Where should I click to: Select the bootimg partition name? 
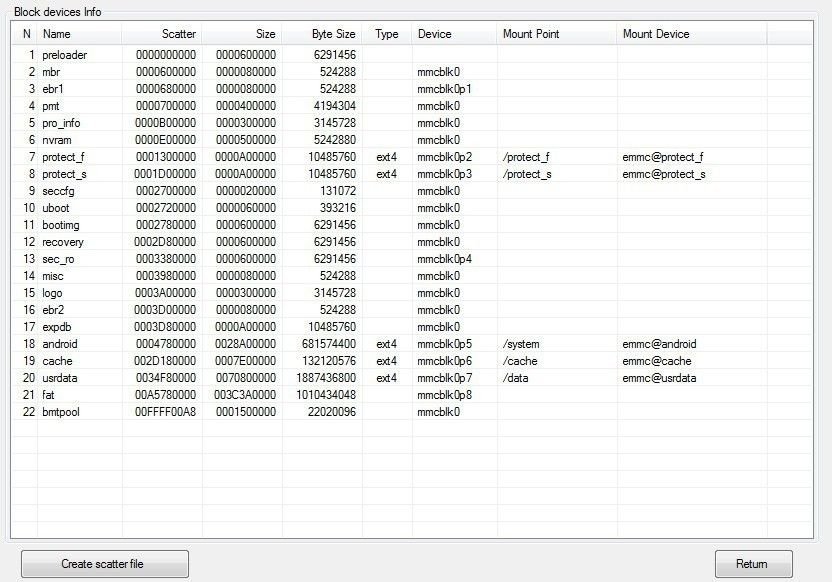tap(61, 225)
